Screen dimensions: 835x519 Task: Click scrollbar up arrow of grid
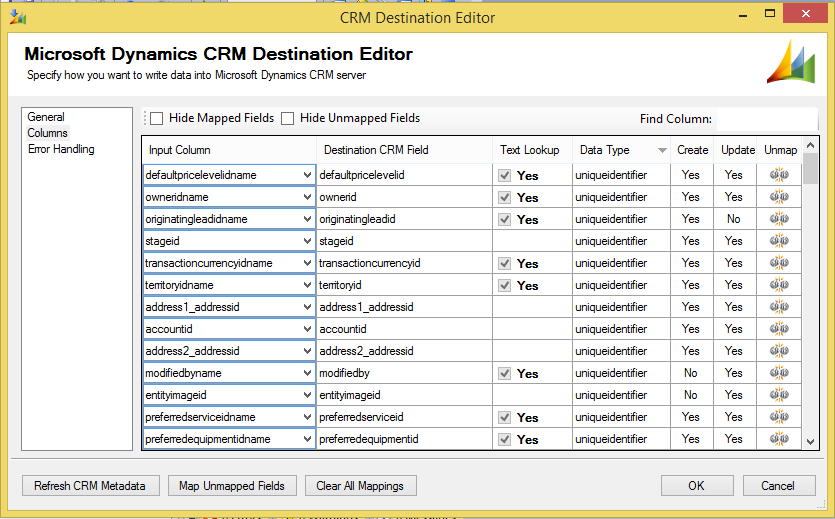(x=811, y=145)
